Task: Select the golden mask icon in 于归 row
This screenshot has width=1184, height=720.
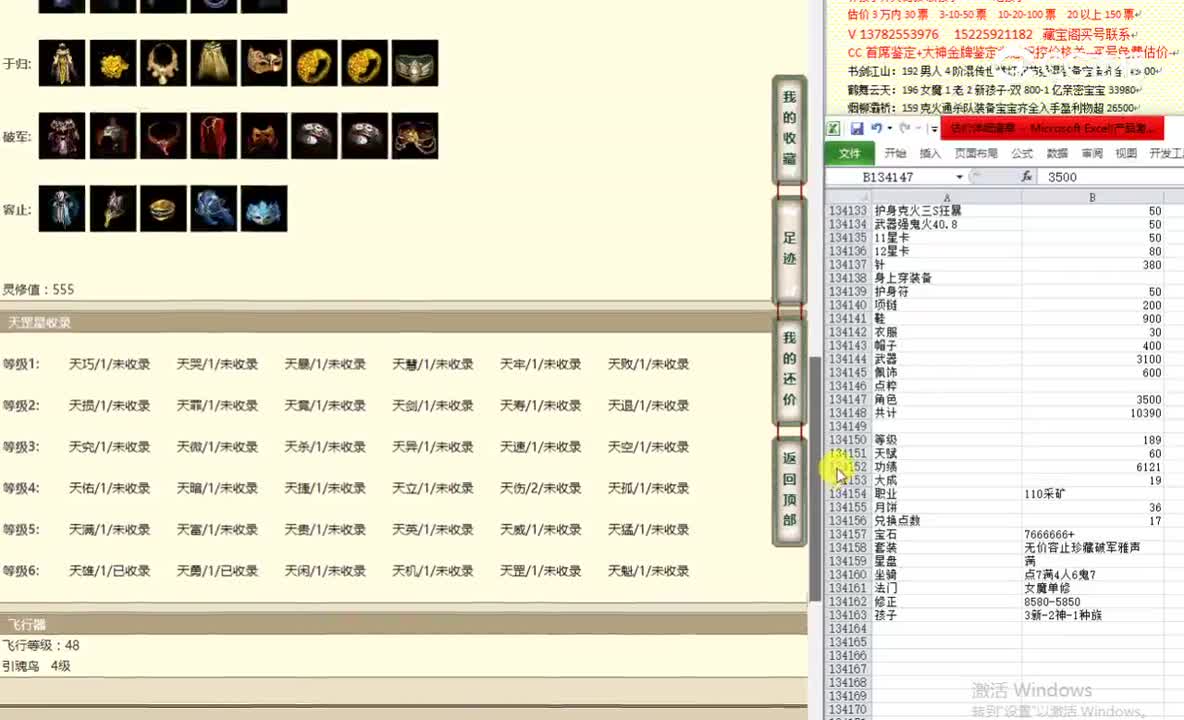Action: [264, 63]
